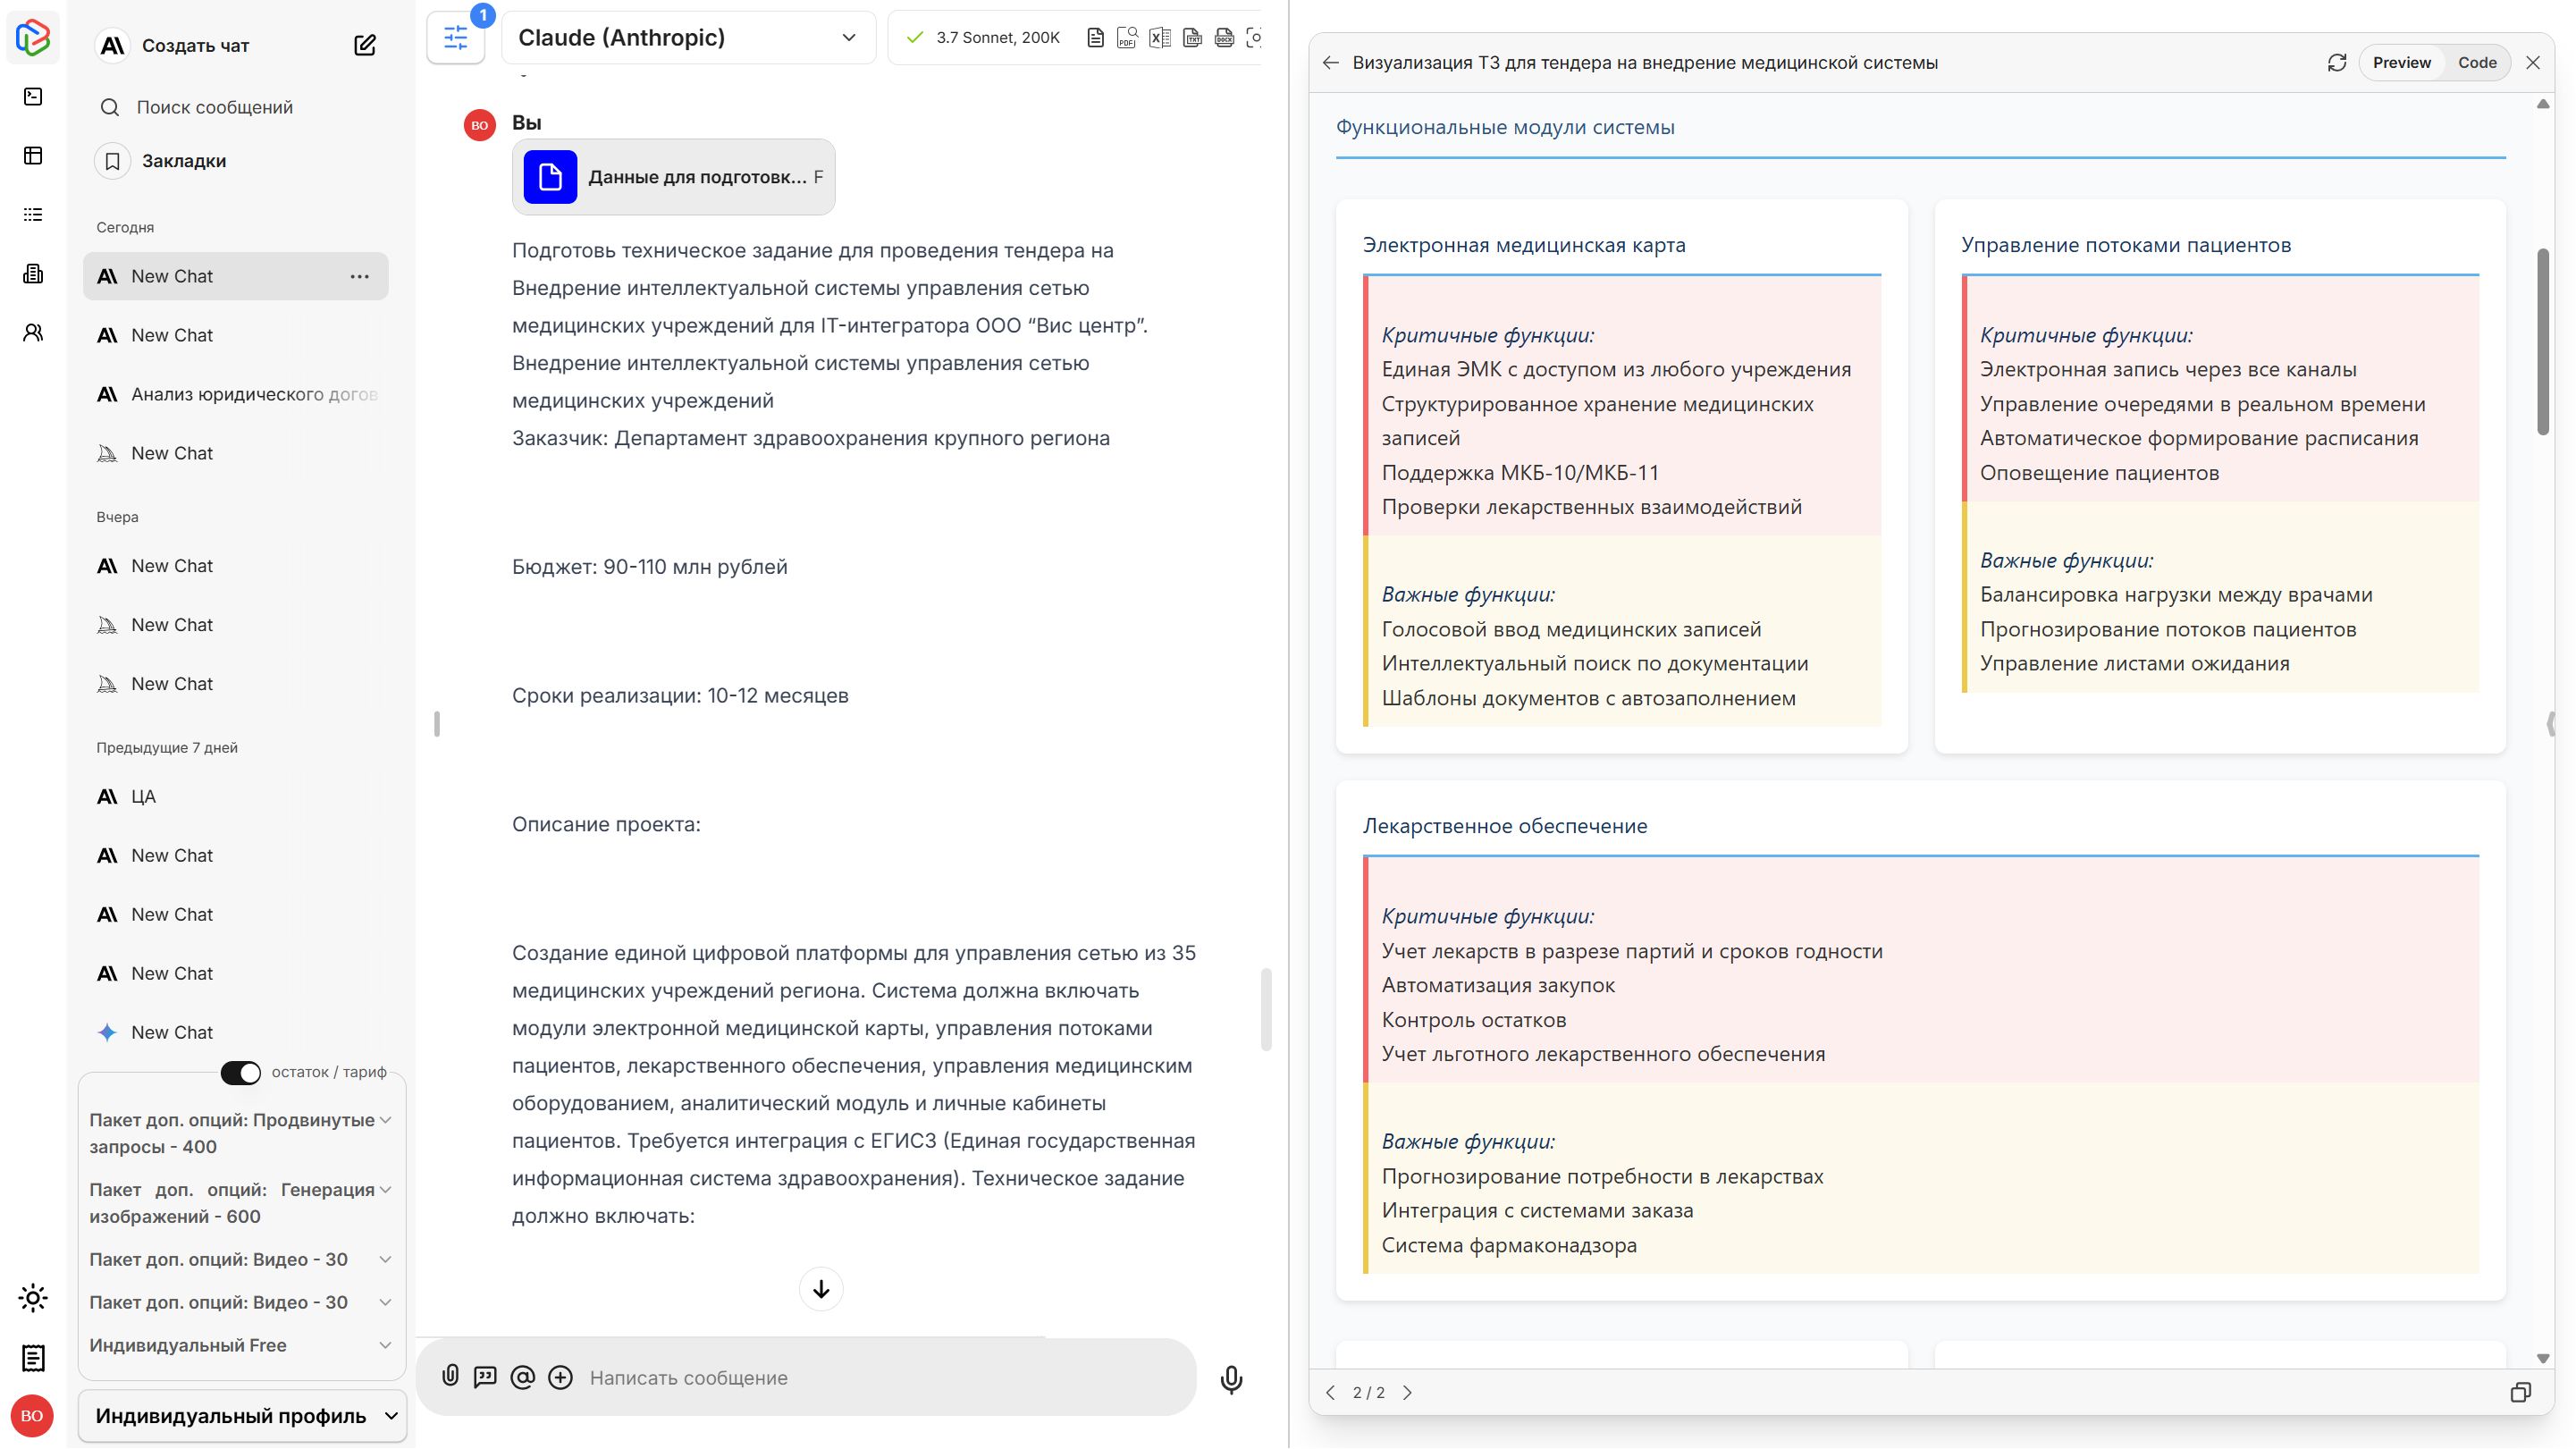Click the copy icon at preview panel bottom
Screen dimensions: 2576x1449
[2520, 1392]
